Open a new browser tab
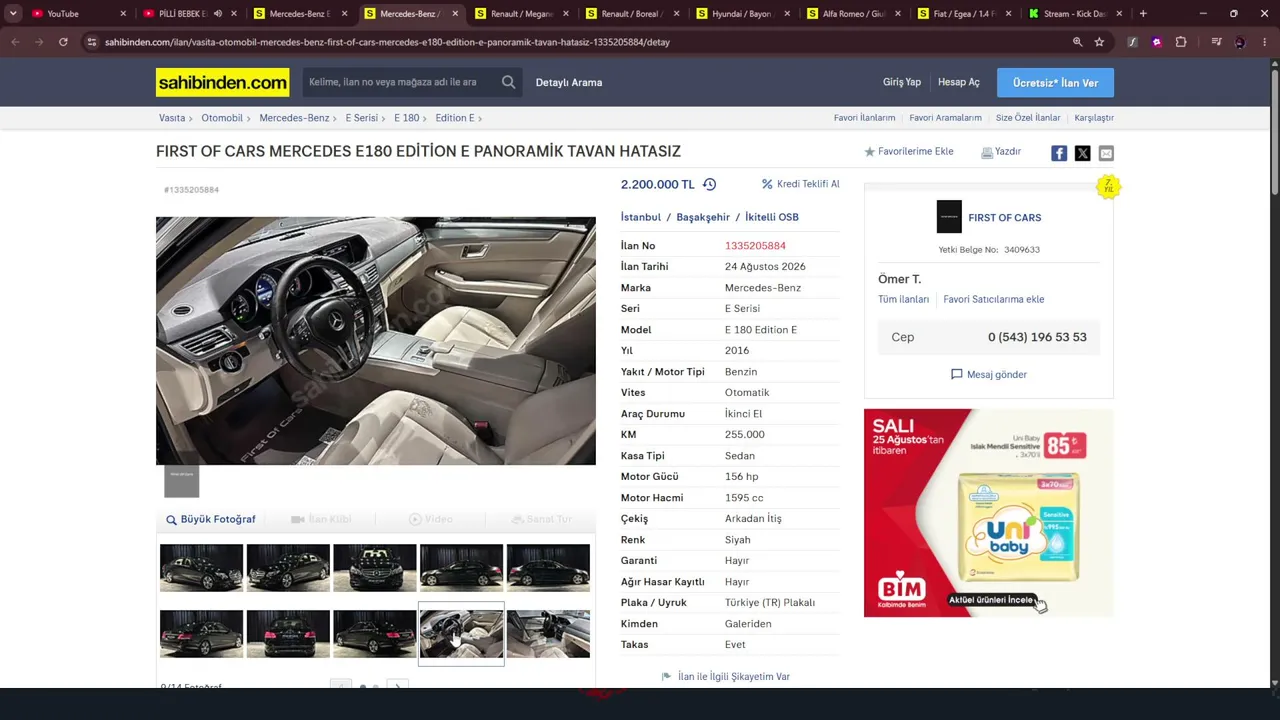 pos(1143,14)
